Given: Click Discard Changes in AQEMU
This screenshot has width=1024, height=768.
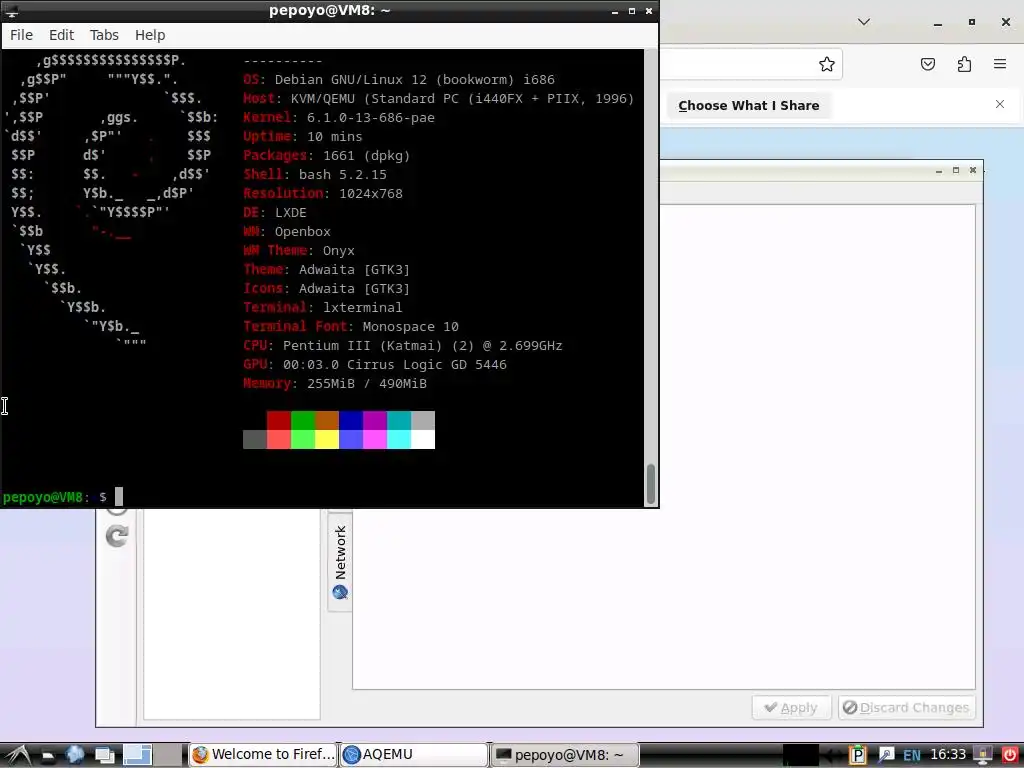Looking at the screenshot, I should pyautogui.click(x=906, y=707).
